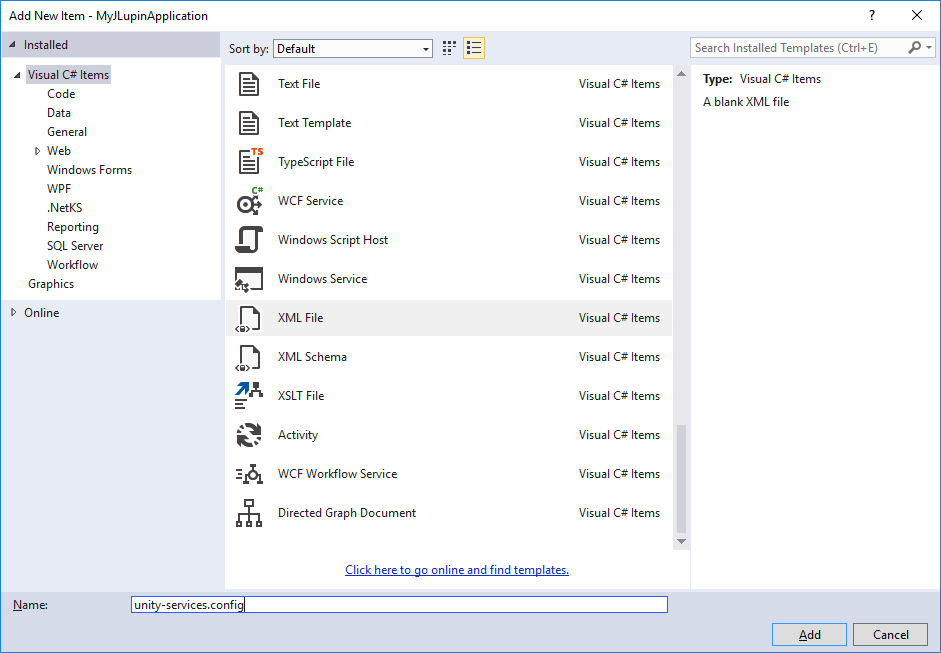Screen dimensions: 941x653
Task: Expand the Web tree node
Action: 39,150
